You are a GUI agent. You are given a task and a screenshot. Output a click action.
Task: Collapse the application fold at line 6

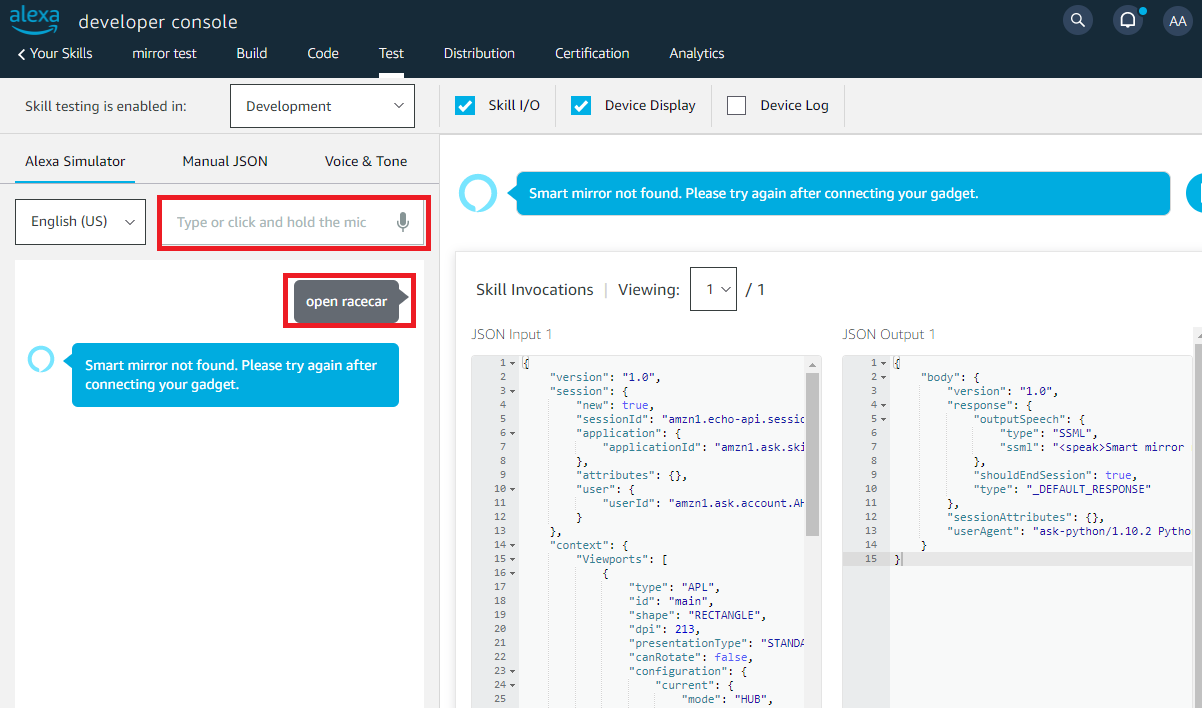pos(513,433)
